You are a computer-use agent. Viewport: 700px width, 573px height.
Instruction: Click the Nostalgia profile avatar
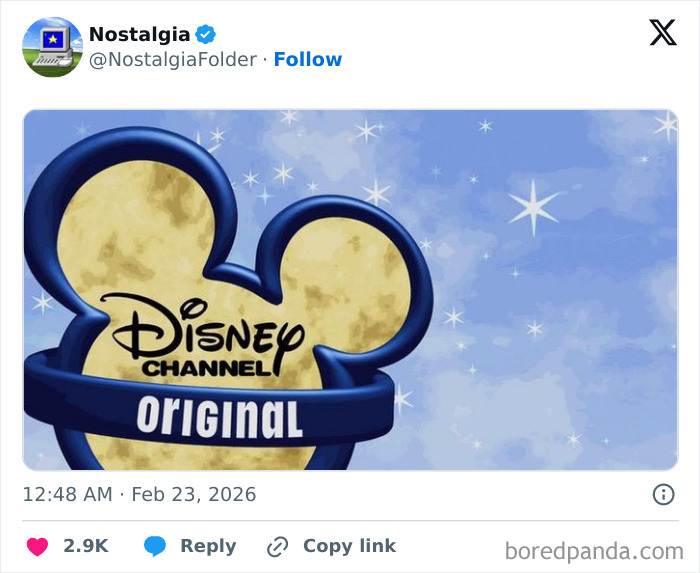click(52, 47)
